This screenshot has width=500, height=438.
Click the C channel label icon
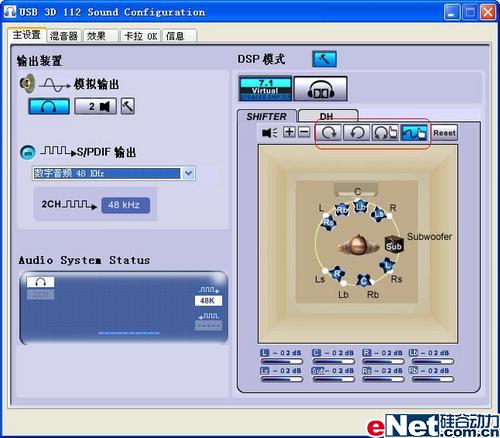[317, 353]
